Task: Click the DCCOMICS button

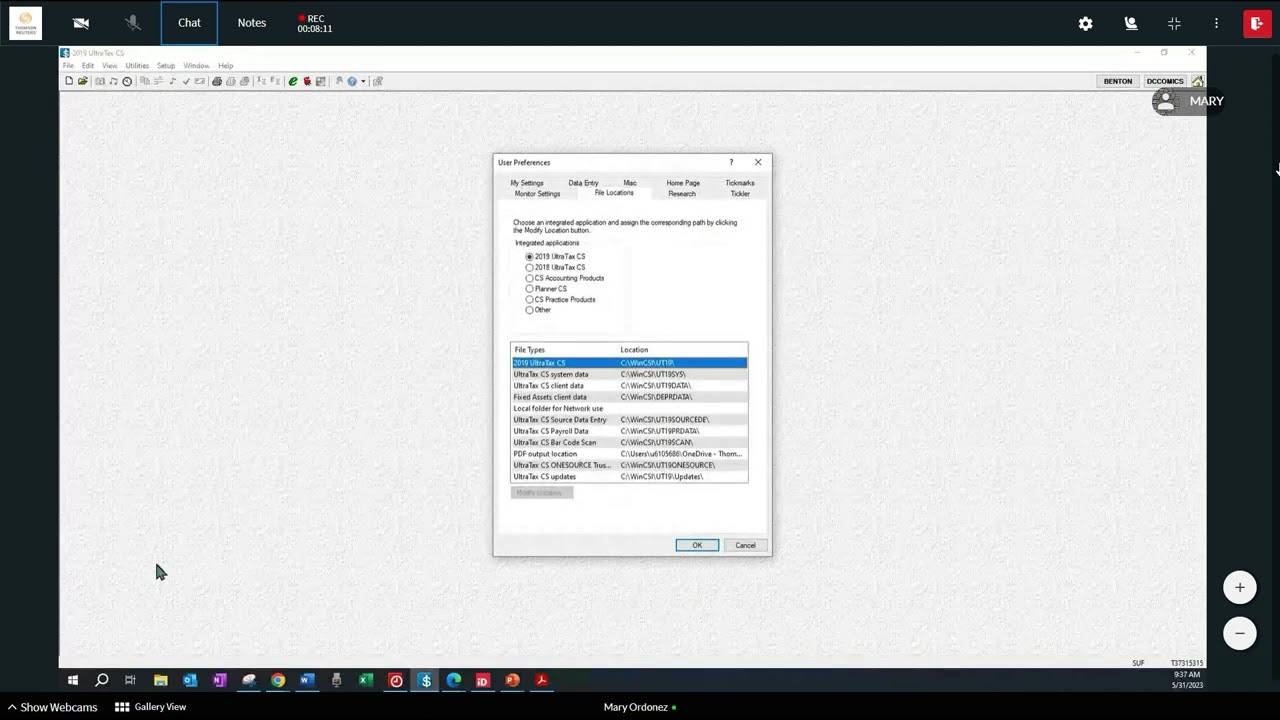Action: point(1165,81)
